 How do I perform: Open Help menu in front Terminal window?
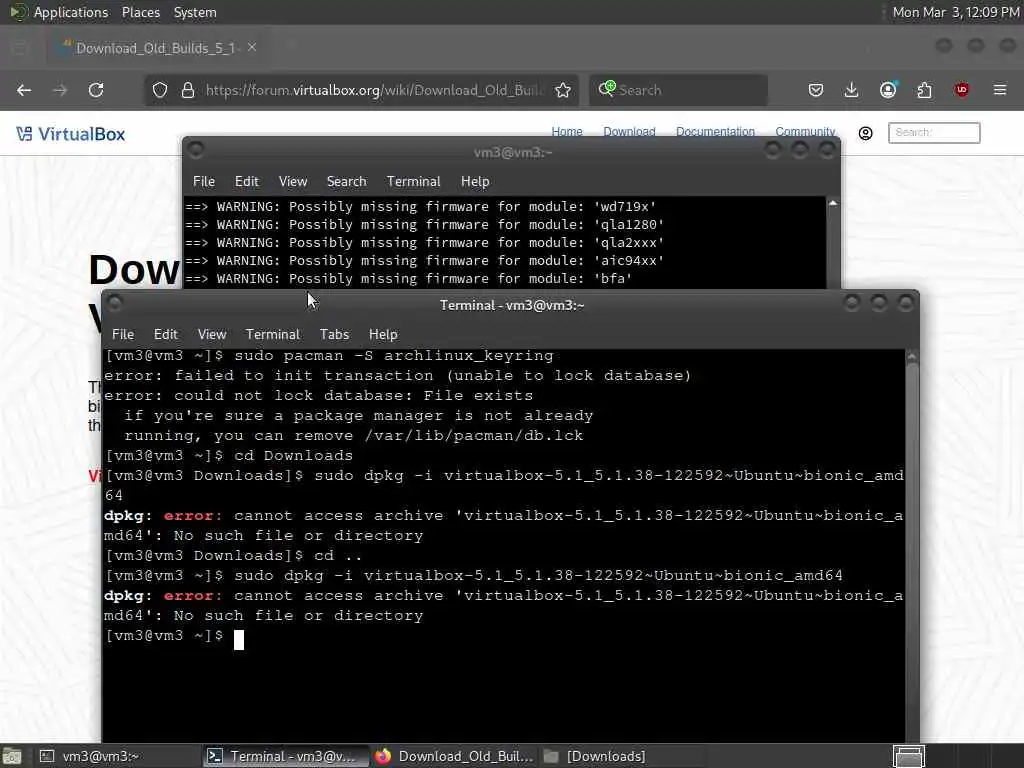(x=383, y=334)
